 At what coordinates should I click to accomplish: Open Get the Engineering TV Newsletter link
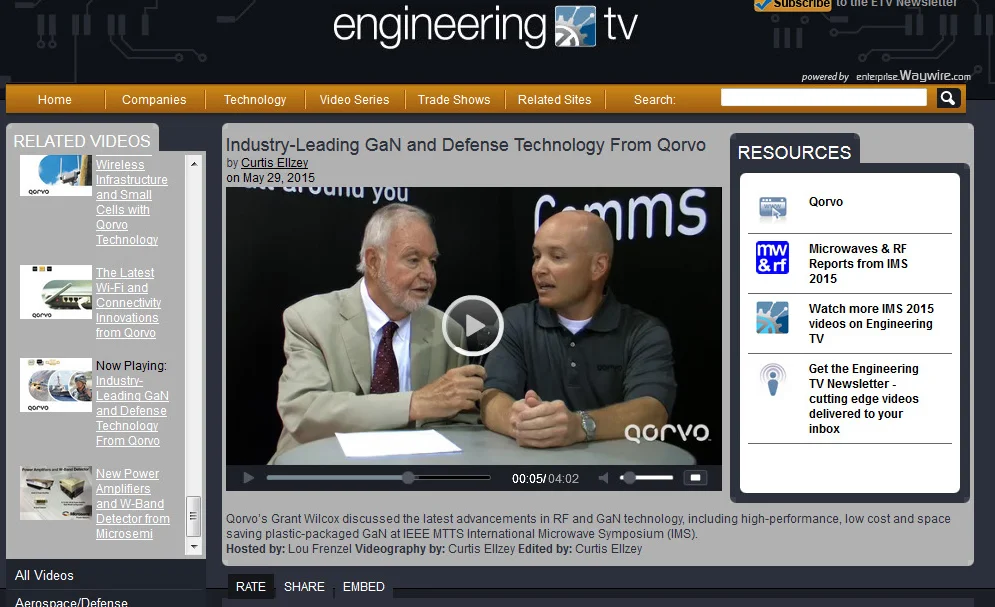point(864,398)
